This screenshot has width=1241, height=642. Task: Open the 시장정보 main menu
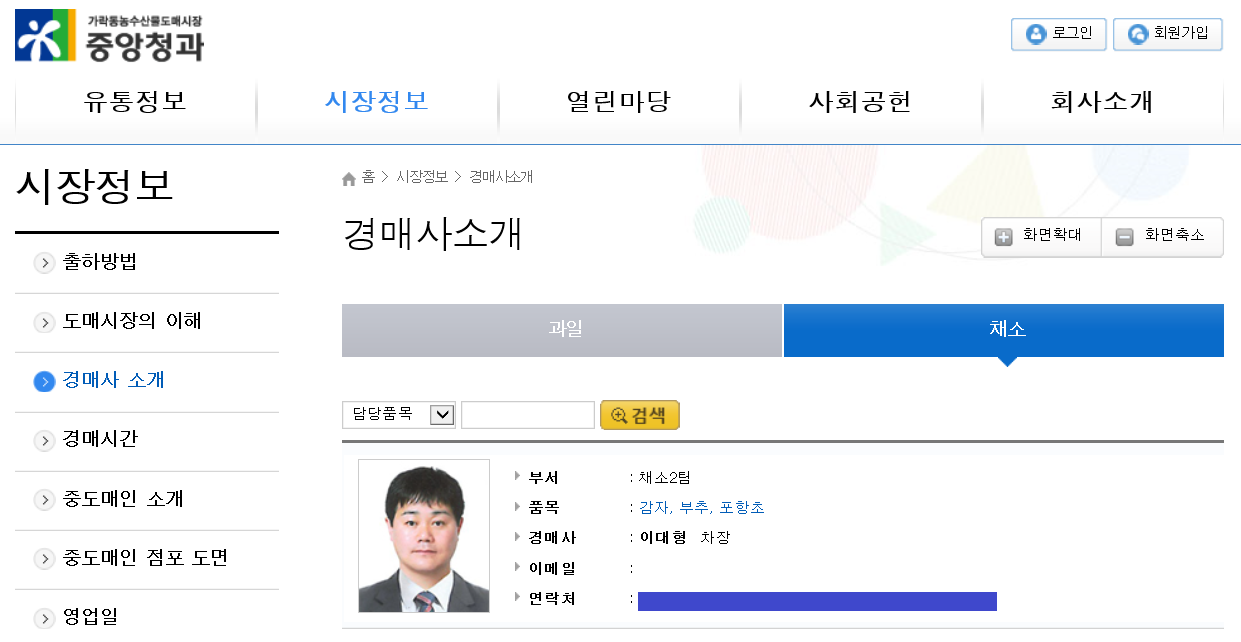(377, 102)
